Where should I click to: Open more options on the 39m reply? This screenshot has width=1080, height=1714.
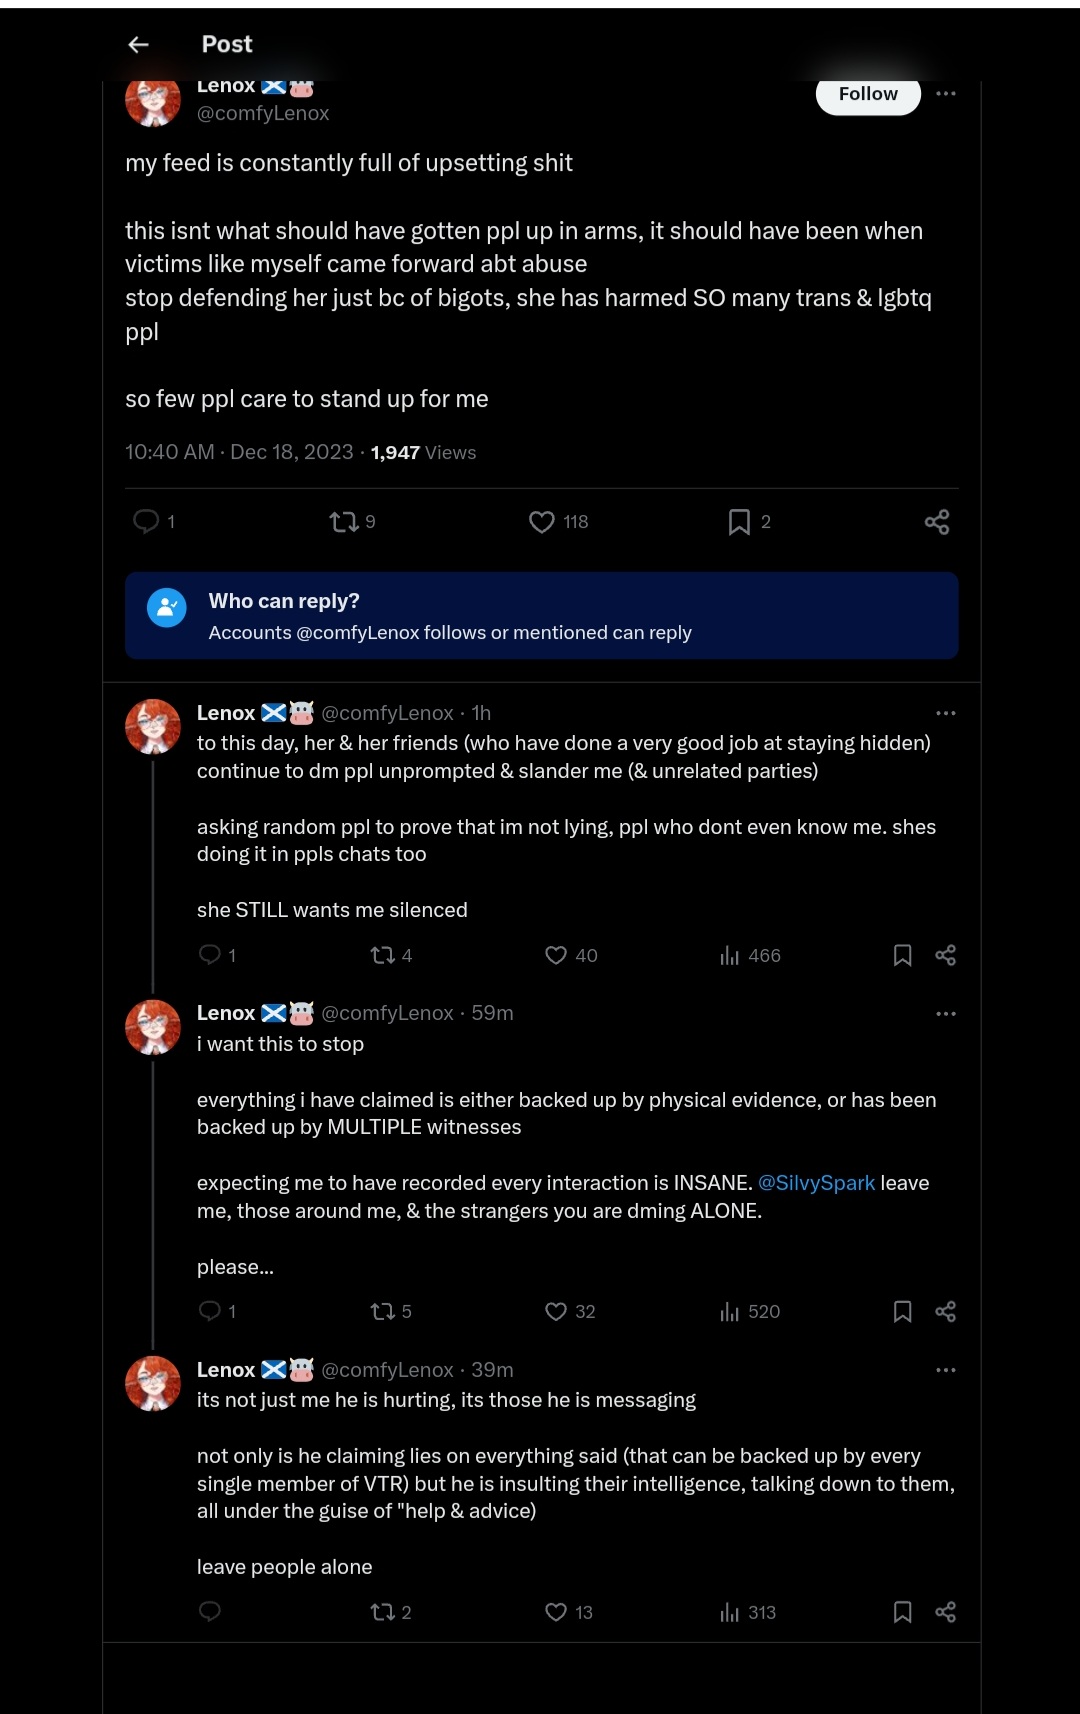946,1370
